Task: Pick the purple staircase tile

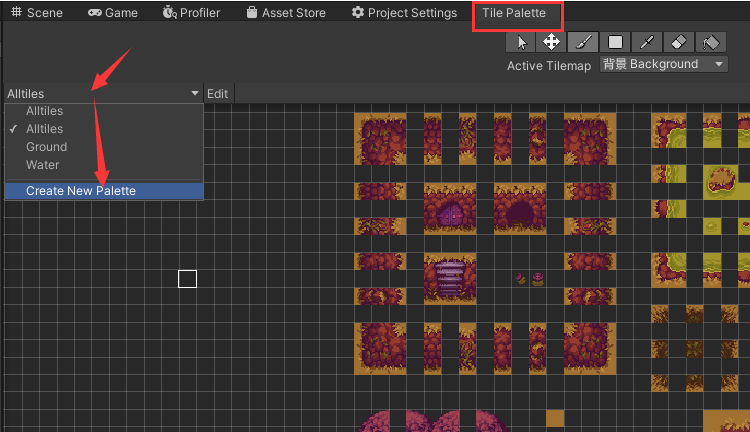Action: pyautogui.click(x=450, y=279)
